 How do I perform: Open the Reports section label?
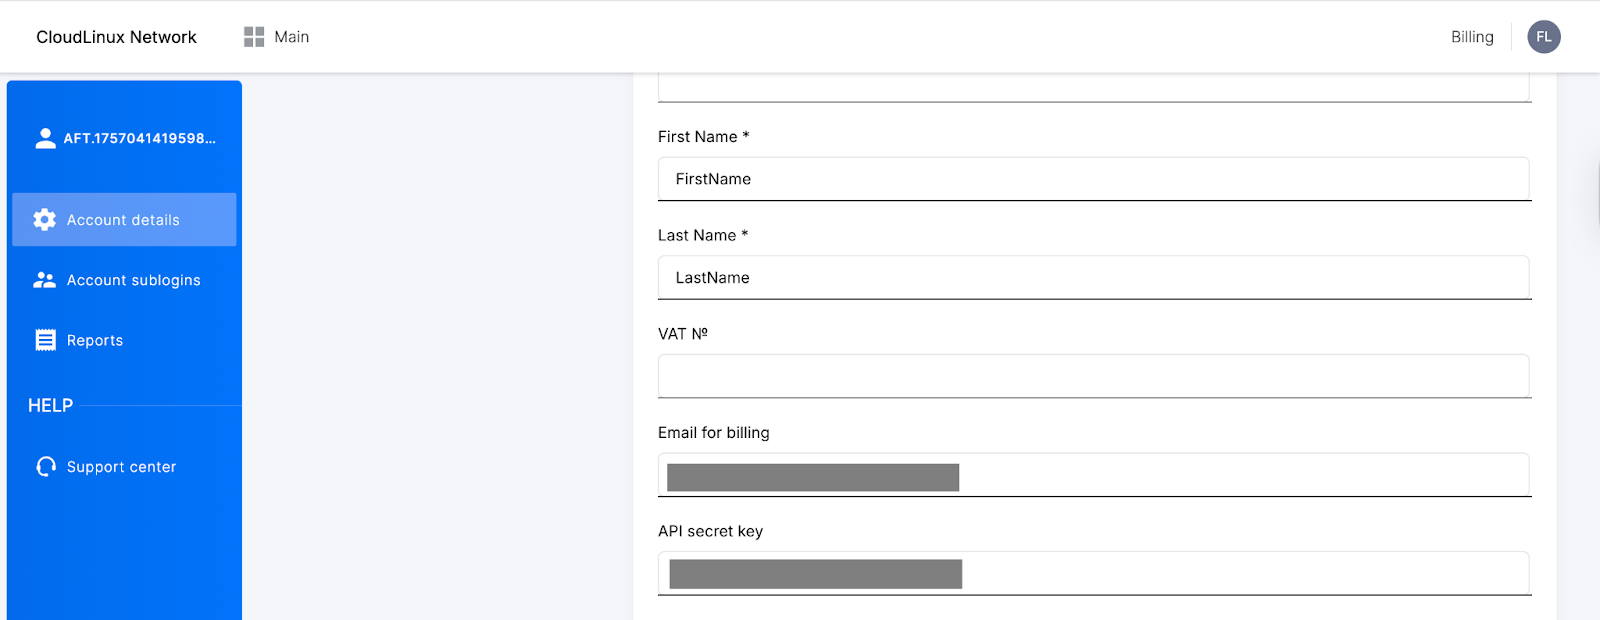click(95, 340)
